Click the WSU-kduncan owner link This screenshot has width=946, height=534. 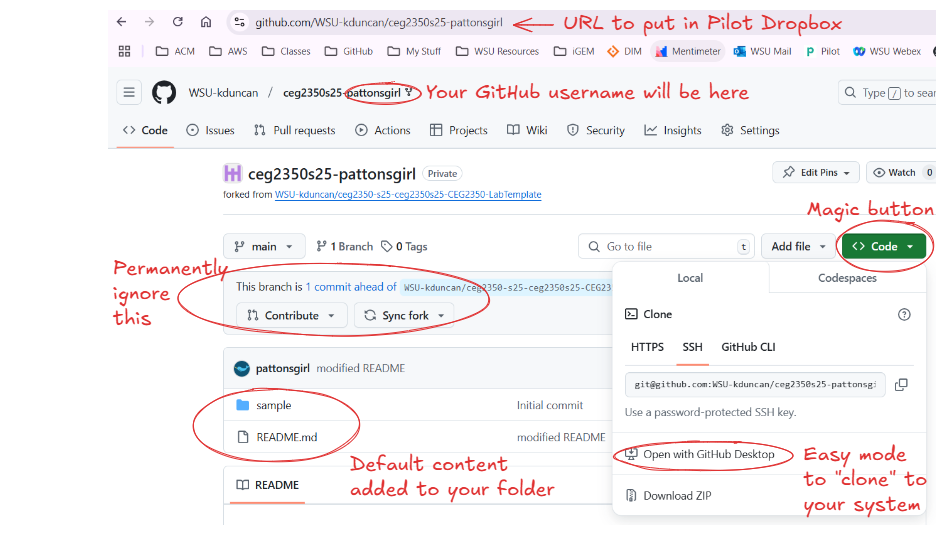tap(223, 93)
